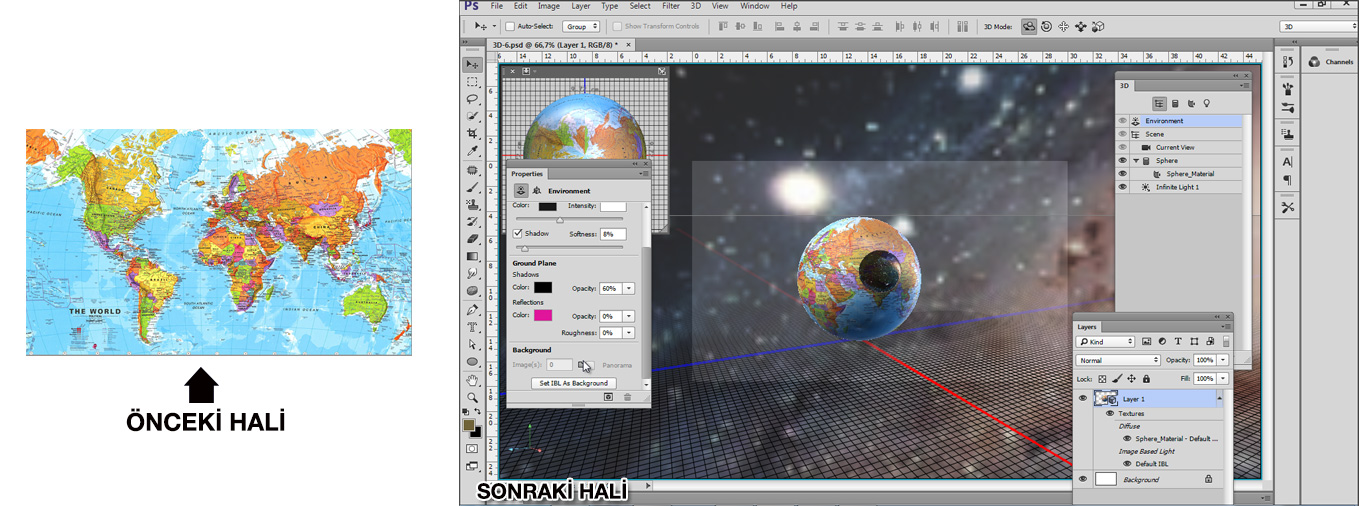Open the Fill 100% dropdown arrow
This screenshot has height=506, width=1359.
coord(1222,379)
